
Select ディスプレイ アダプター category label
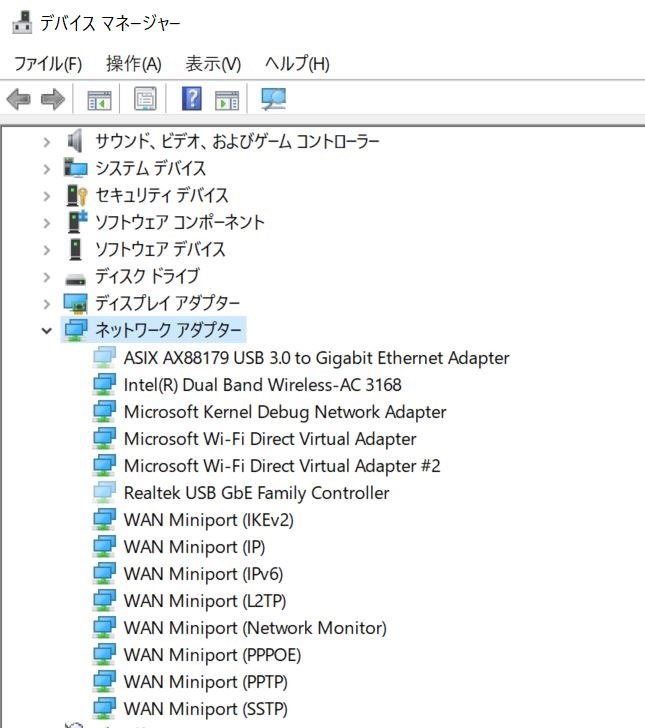[168, 303]
